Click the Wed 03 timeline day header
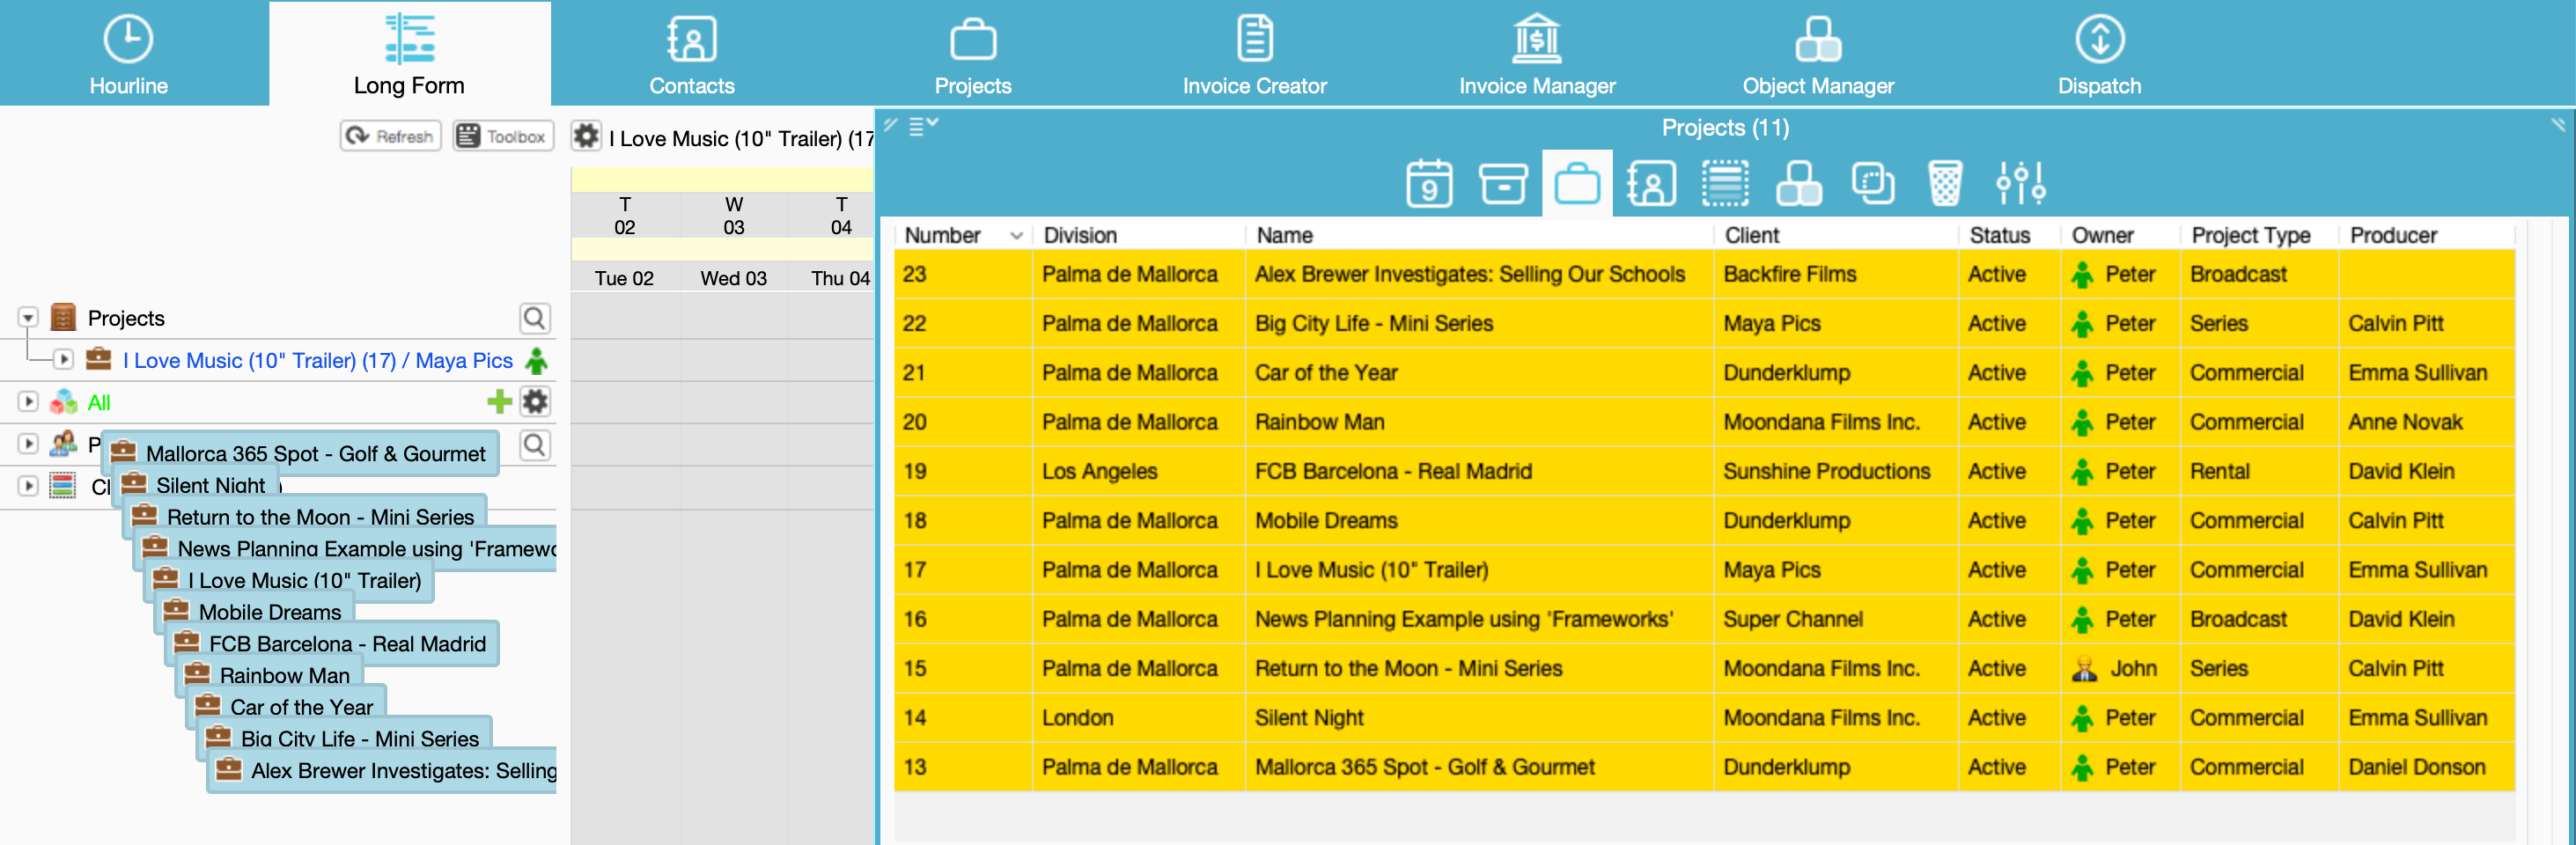 733,278
